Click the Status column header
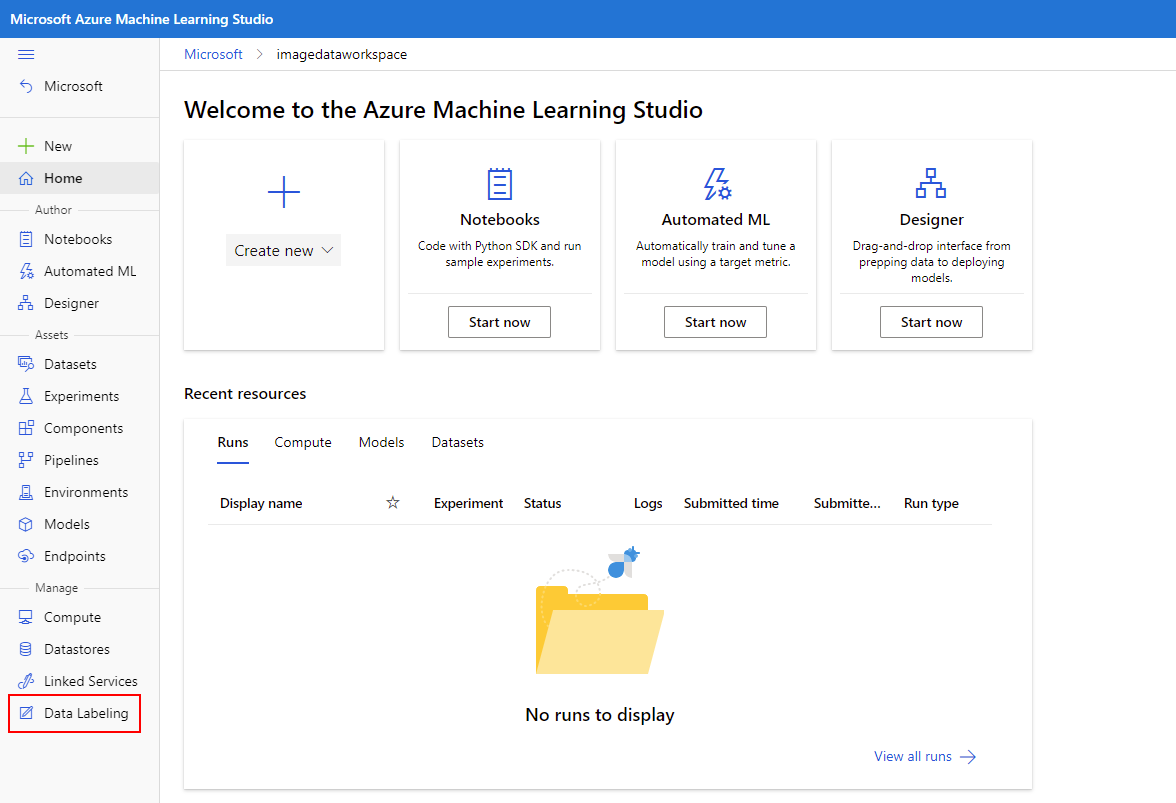The height and width of the screenshot is (803, 1176). [x=542, y=503]
